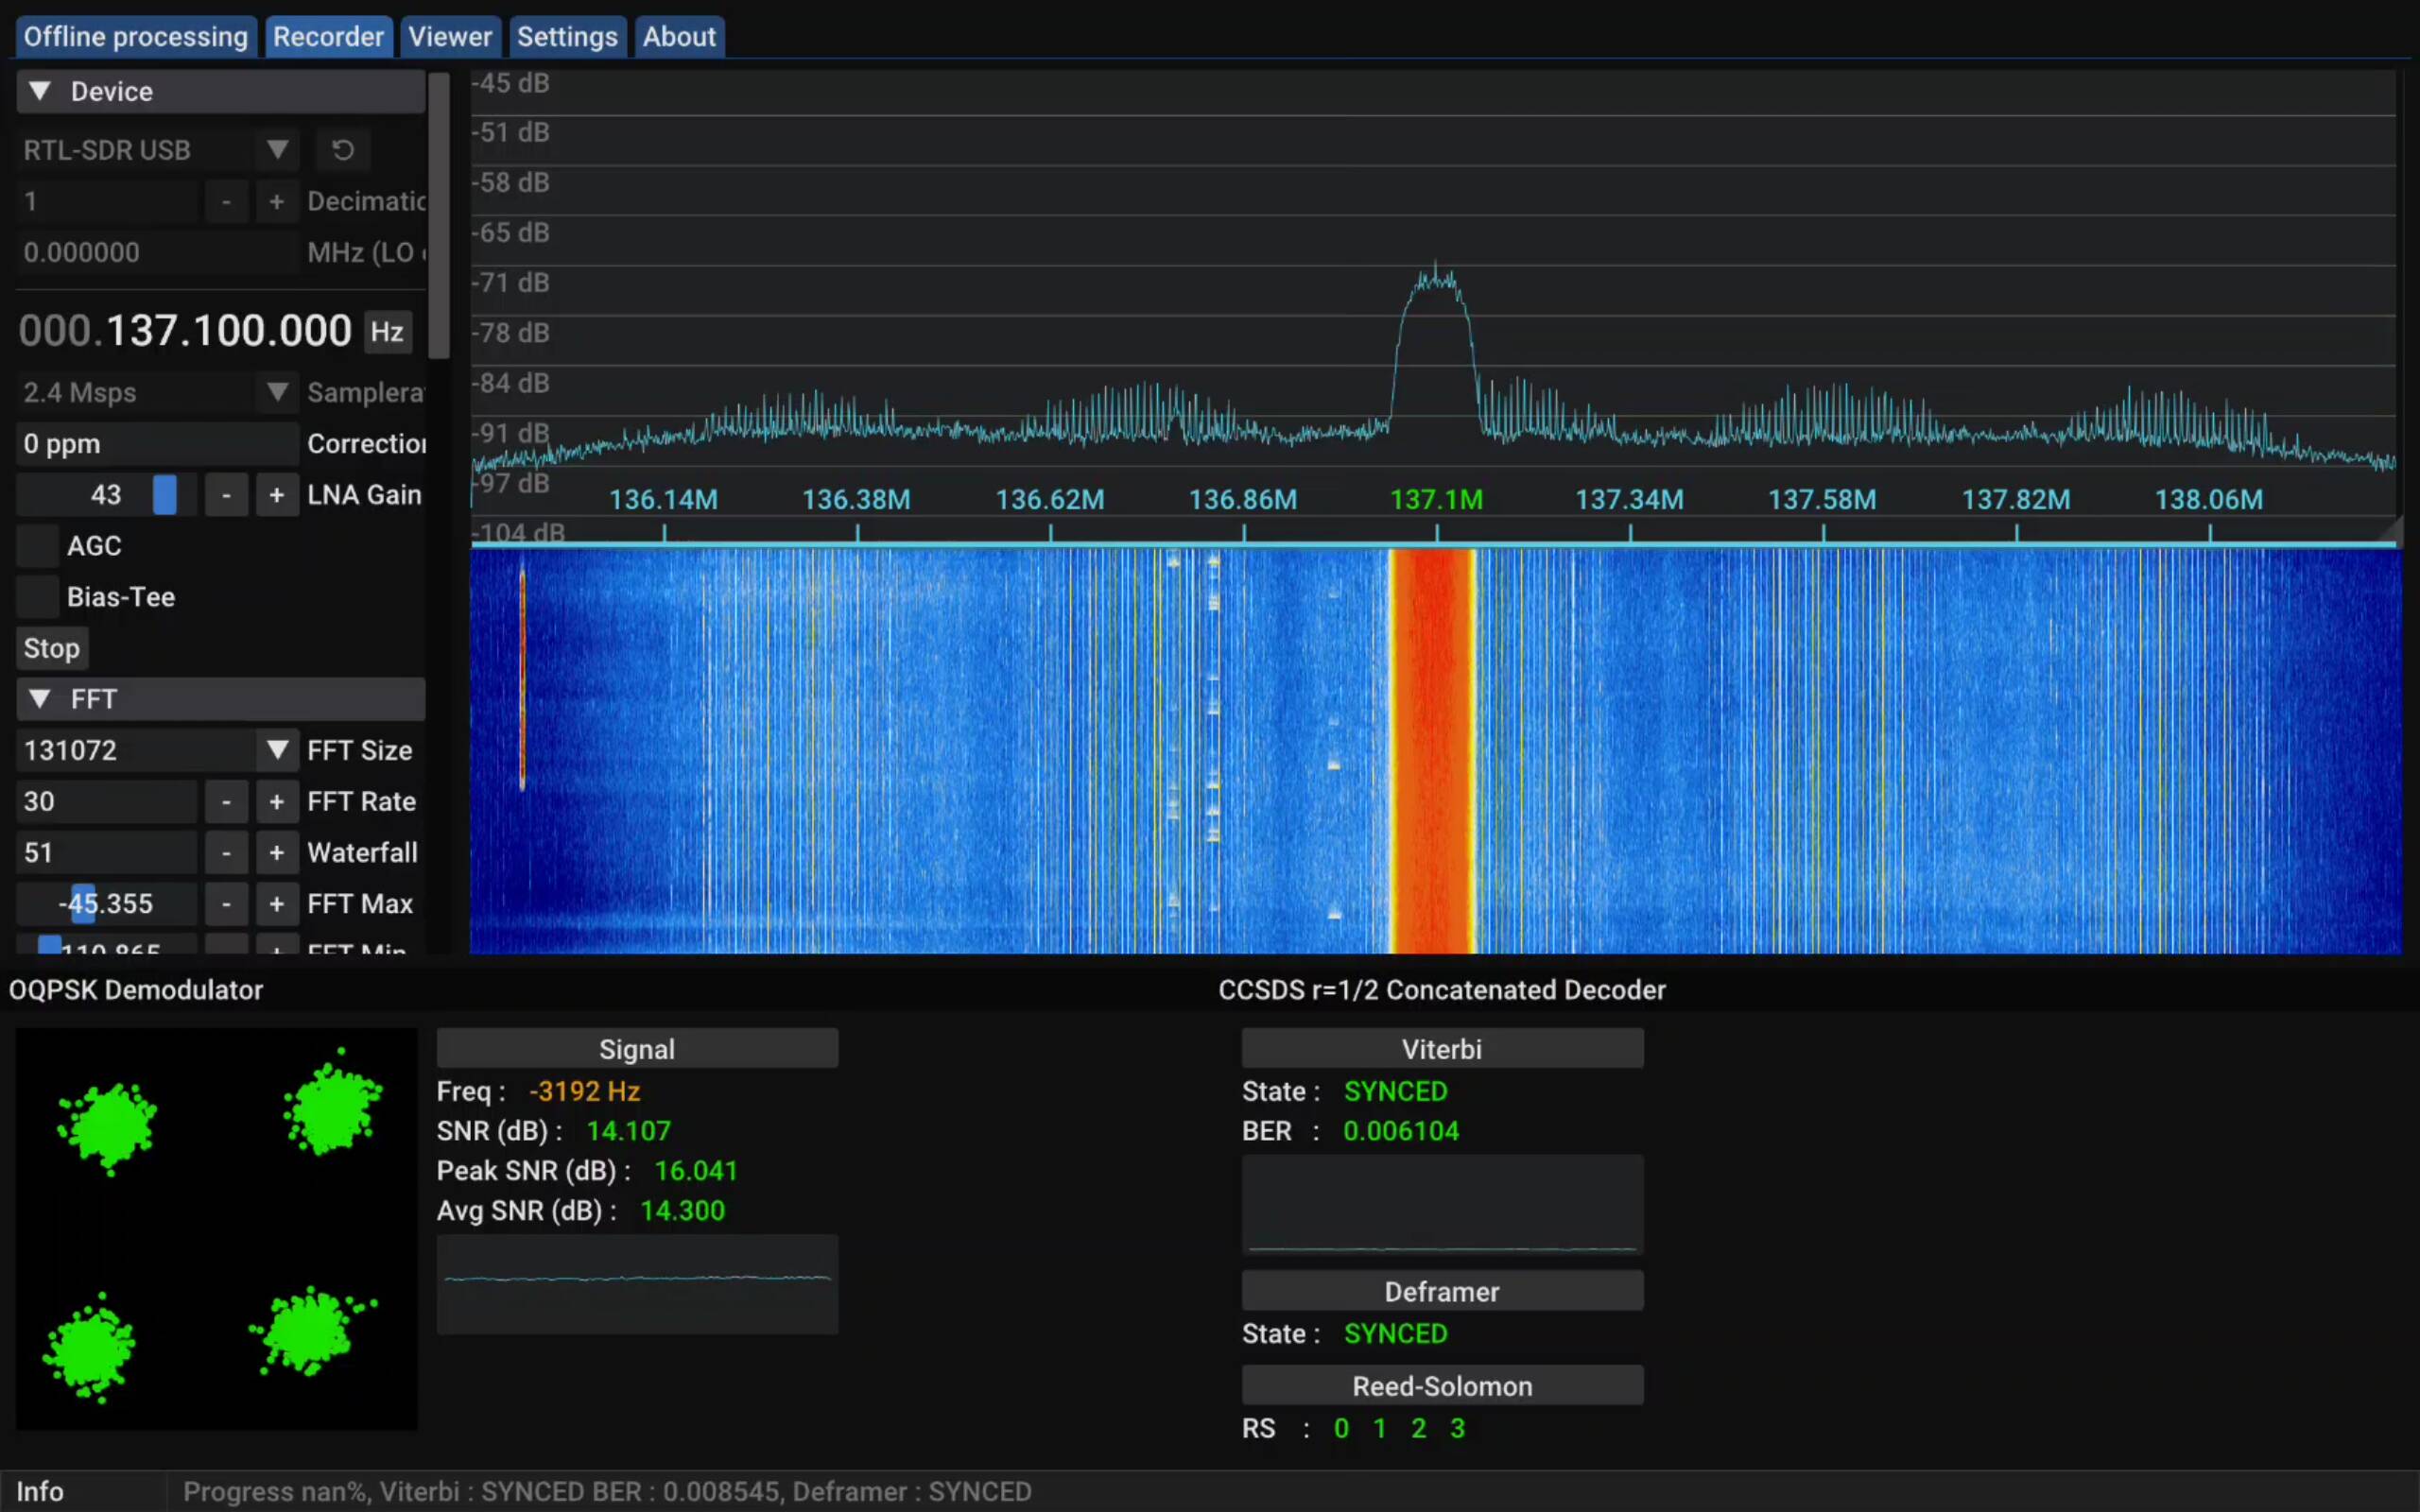Increase LNA Gain with the plus button
The image size is (2420, 1512).
coord(277,494)
